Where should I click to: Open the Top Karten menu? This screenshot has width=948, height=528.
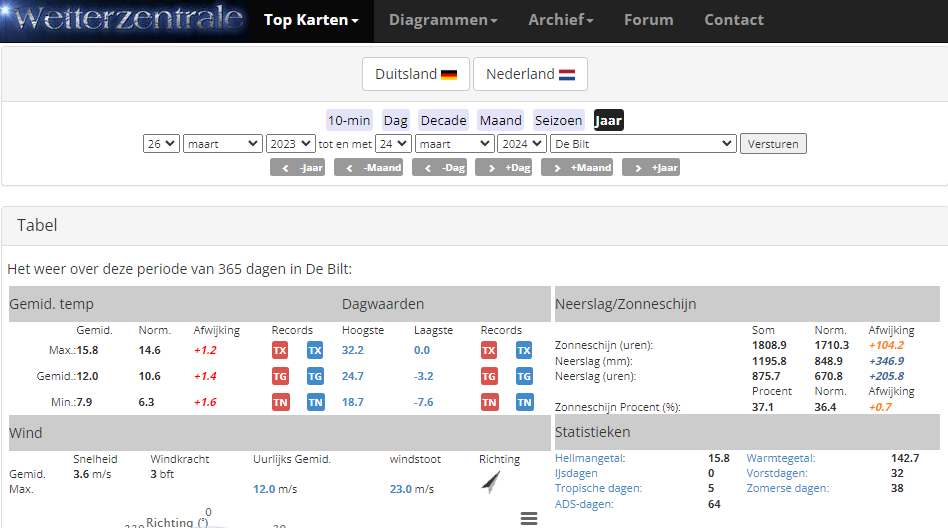[311, 20]
